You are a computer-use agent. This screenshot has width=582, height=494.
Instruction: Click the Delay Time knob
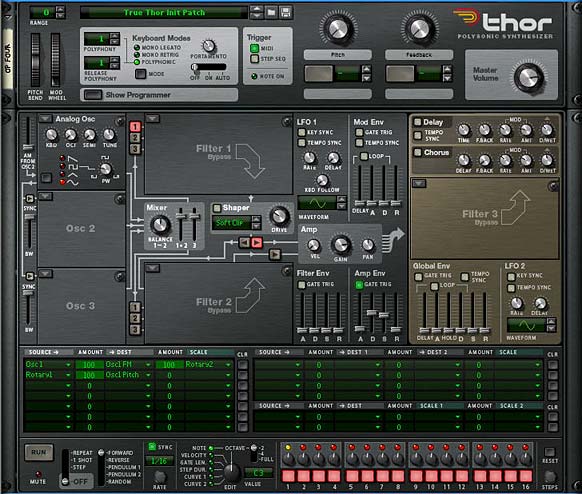[x=464, y=130]
